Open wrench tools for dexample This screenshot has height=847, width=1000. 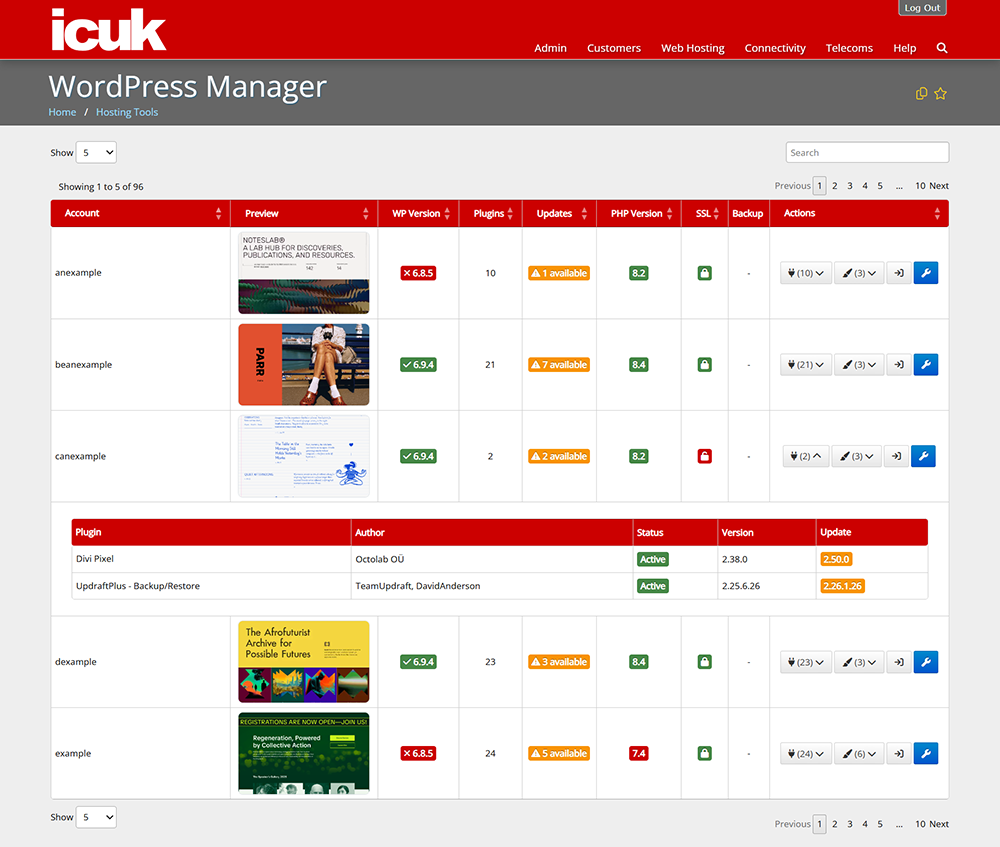[x=926, y=662]
